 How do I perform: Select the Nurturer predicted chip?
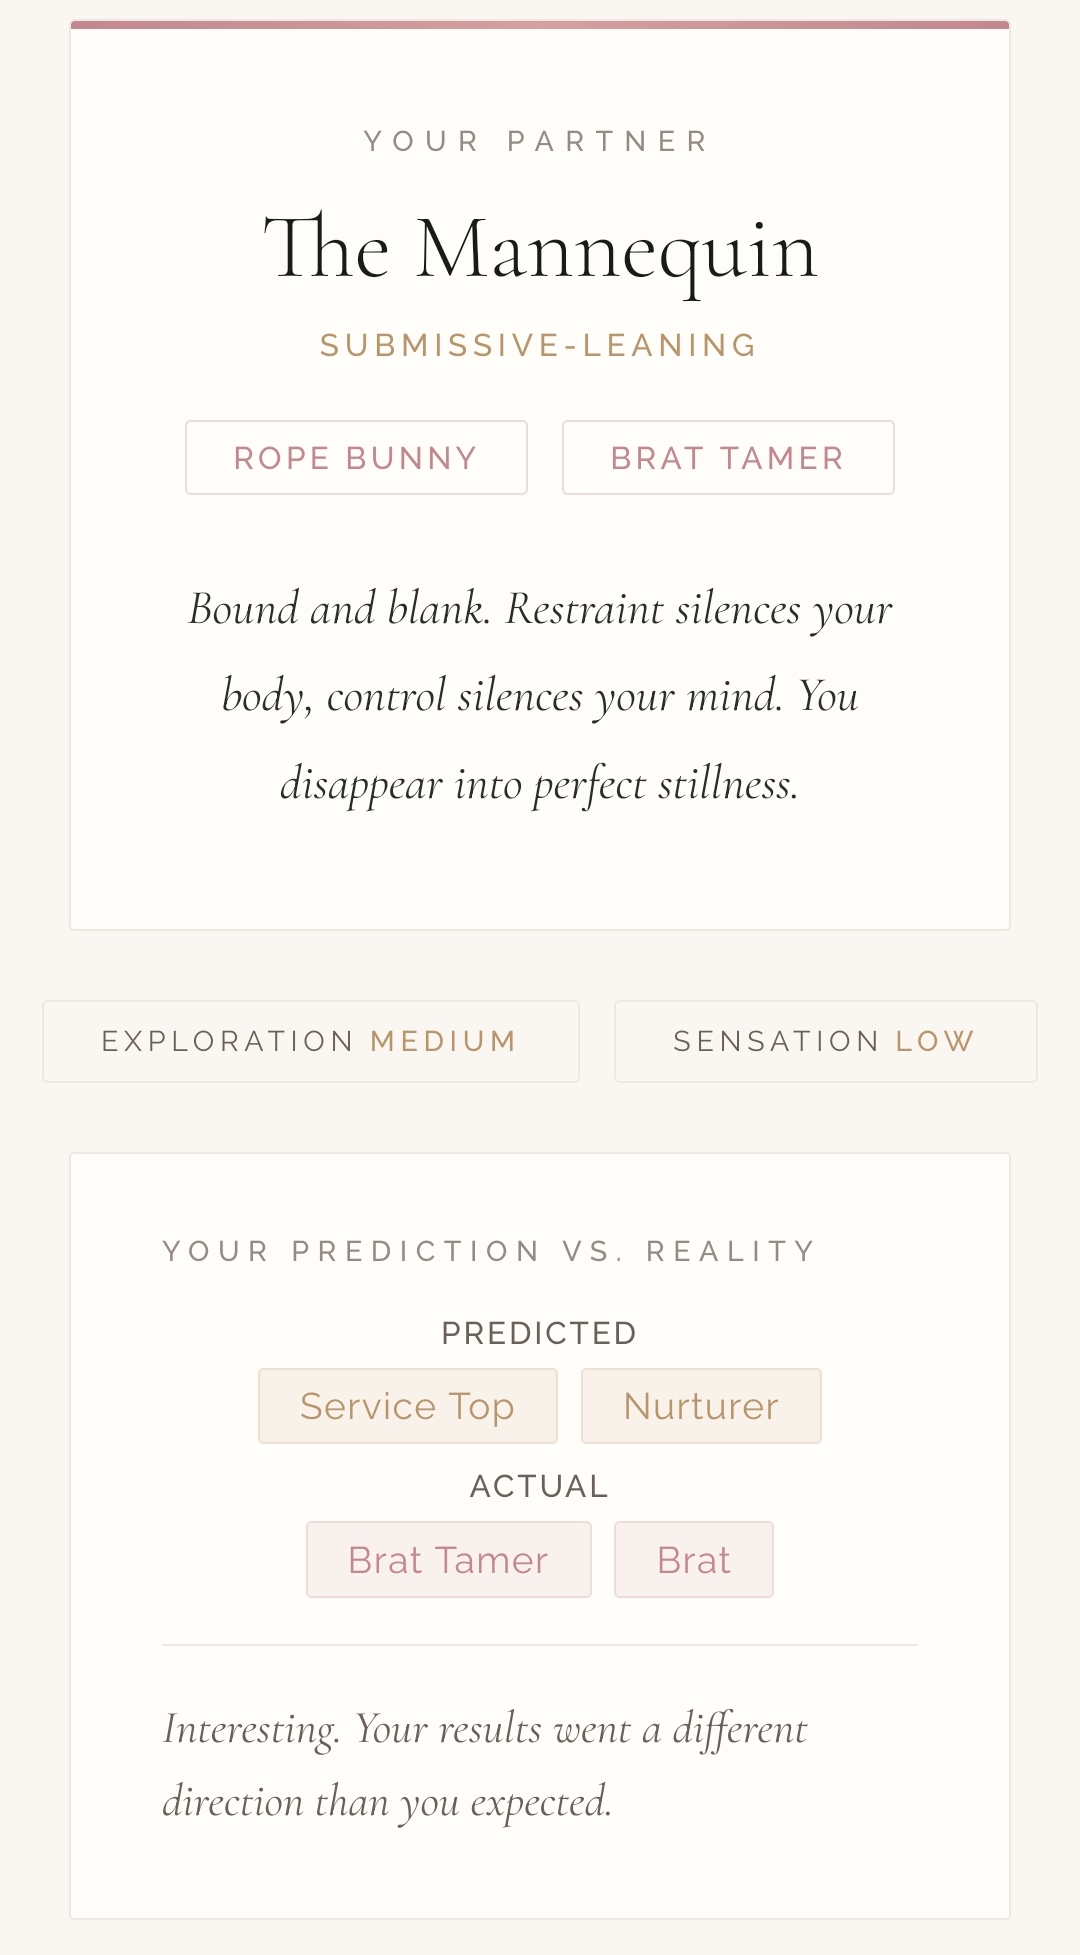700,1406
